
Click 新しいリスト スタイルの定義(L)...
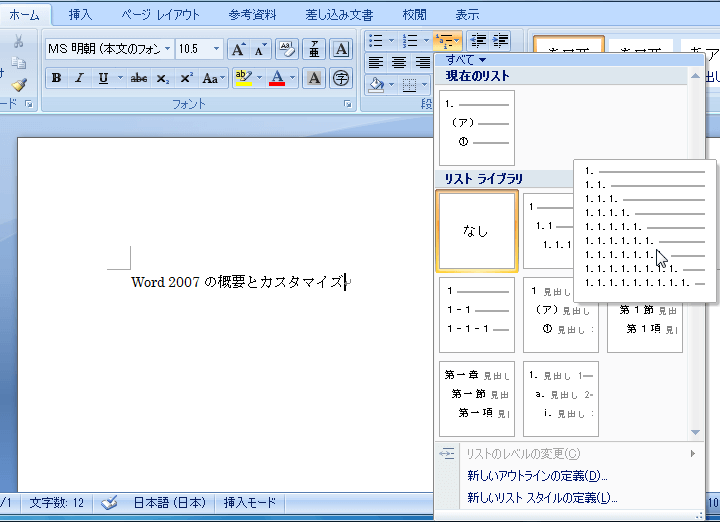542,498
